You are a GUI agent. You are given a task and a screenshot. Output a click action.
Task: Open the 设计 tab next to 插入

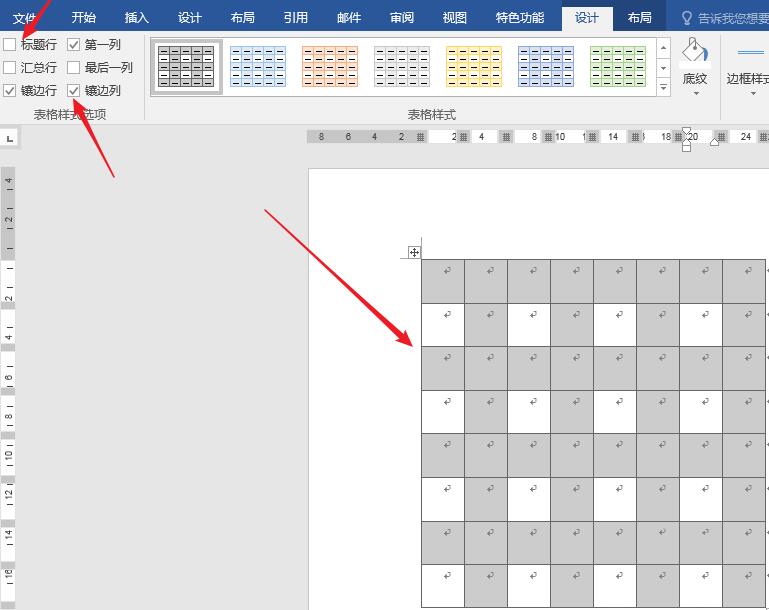tap(189, 18)
